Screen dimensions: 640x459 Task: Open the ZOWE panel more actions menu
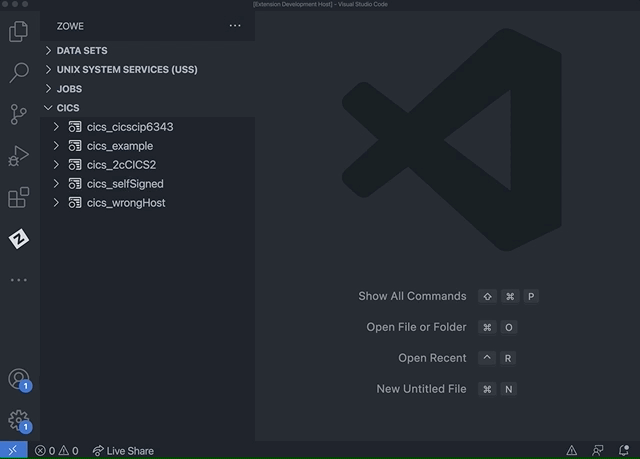pos(235,26)
